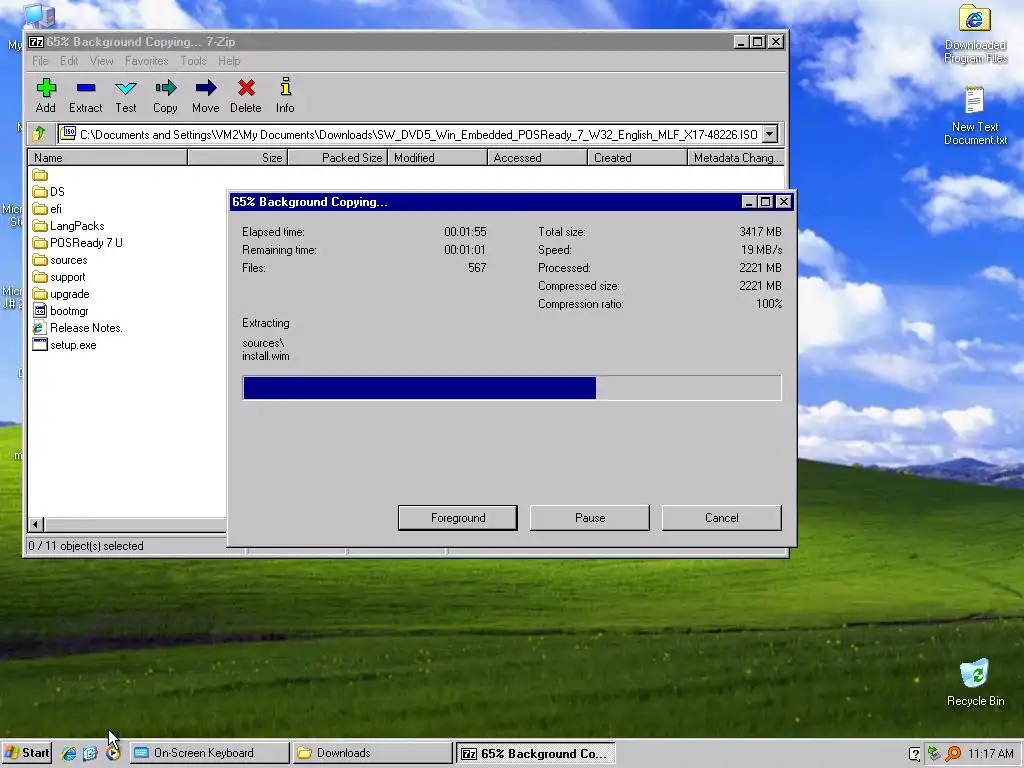Click the Test archive toolbar icon
Image resolution: width=1024 pixels, height=768 pixels.
tap(125, 95)
